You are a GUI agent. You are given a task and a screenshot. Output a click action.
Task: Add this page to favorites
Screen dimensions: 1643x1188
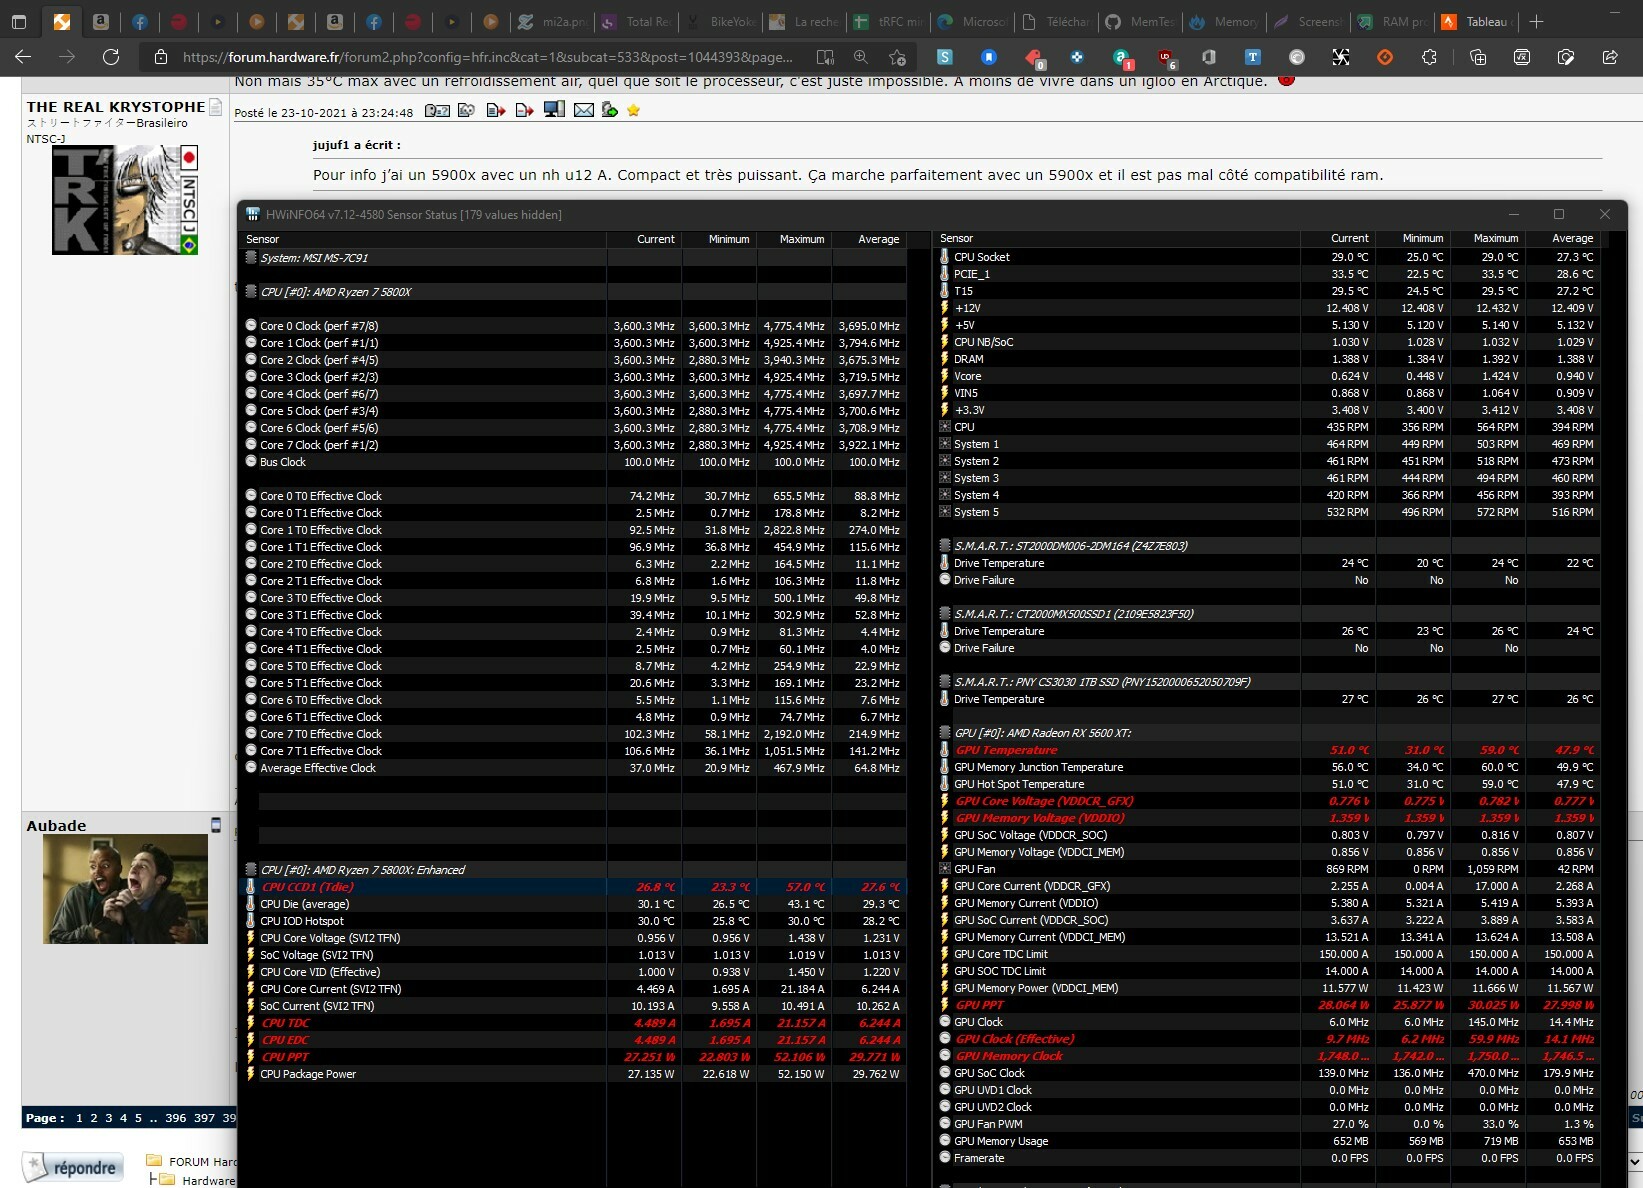coord(898,57)
